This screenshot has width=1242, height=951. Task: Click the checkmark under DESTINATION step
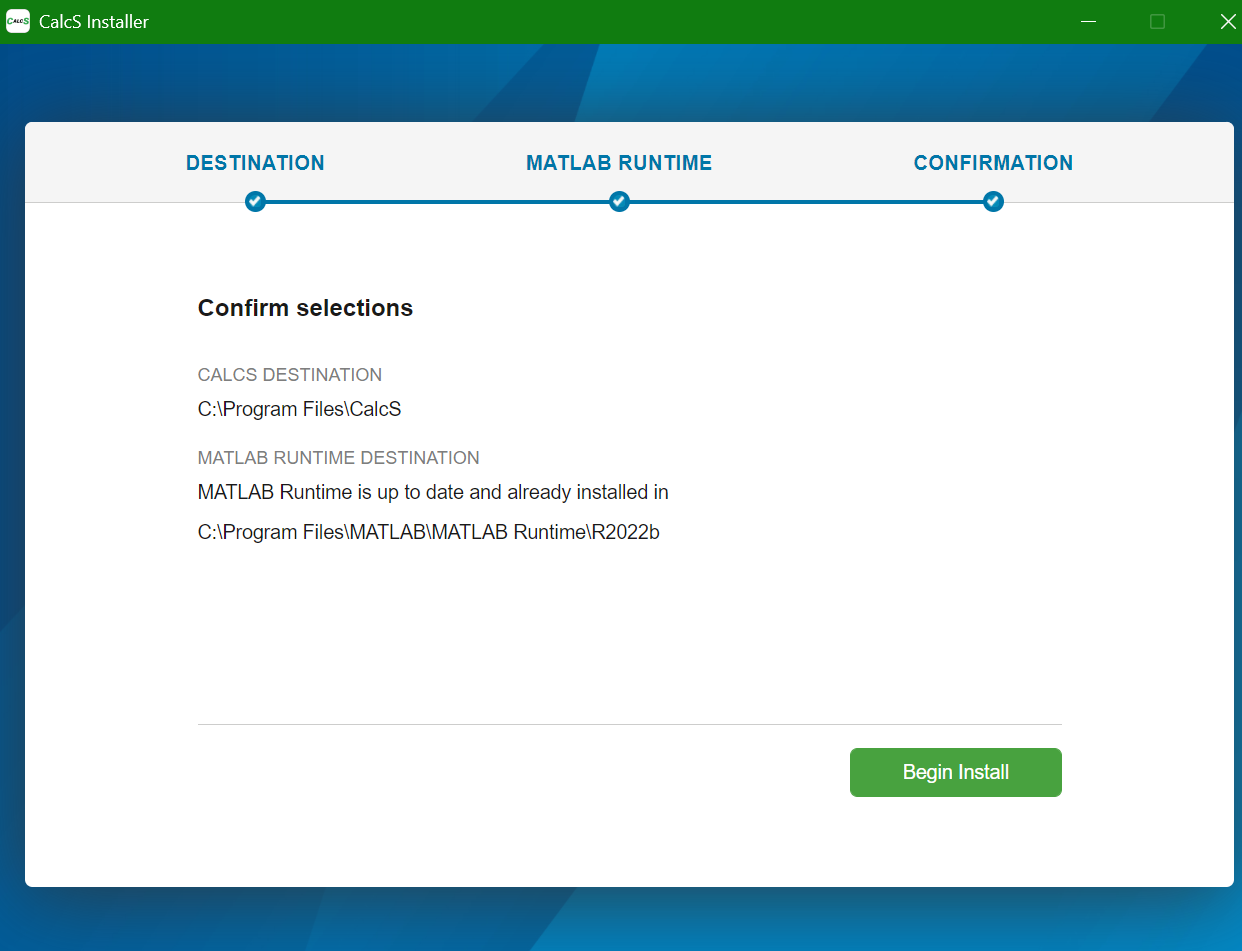click(255, 202)
